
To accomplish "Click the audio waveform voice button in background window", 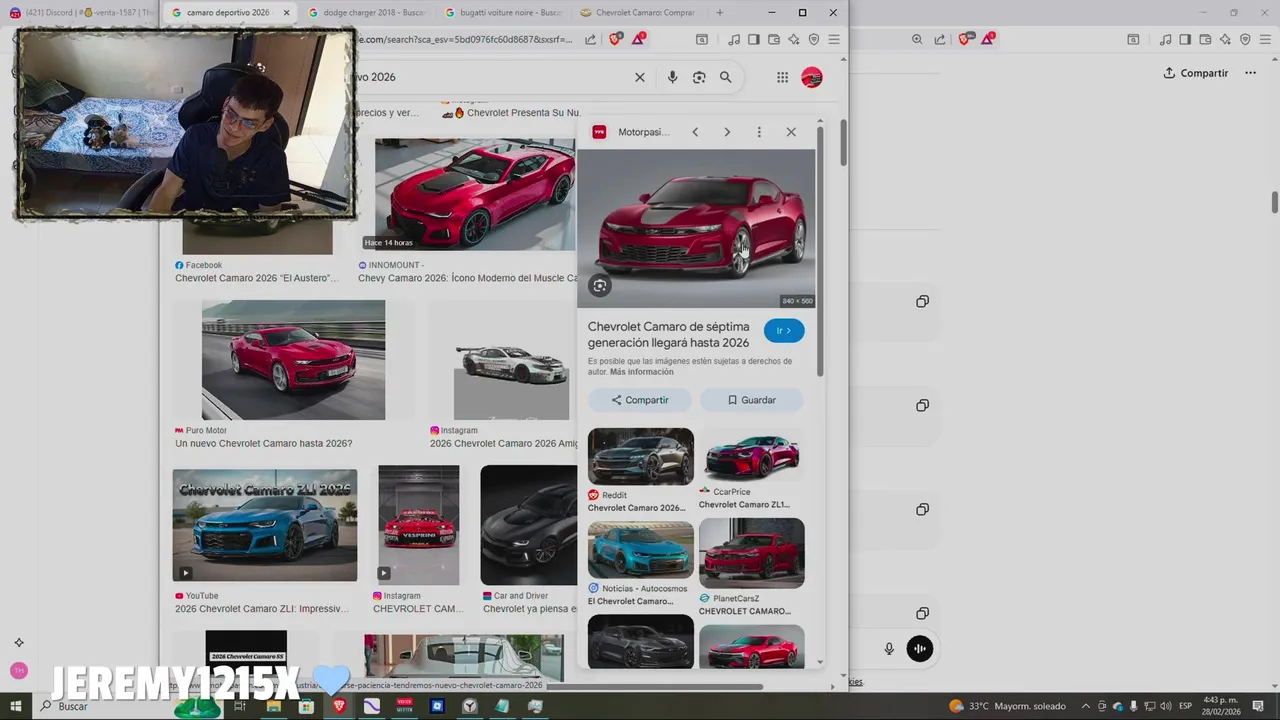I will click(919, 648).
